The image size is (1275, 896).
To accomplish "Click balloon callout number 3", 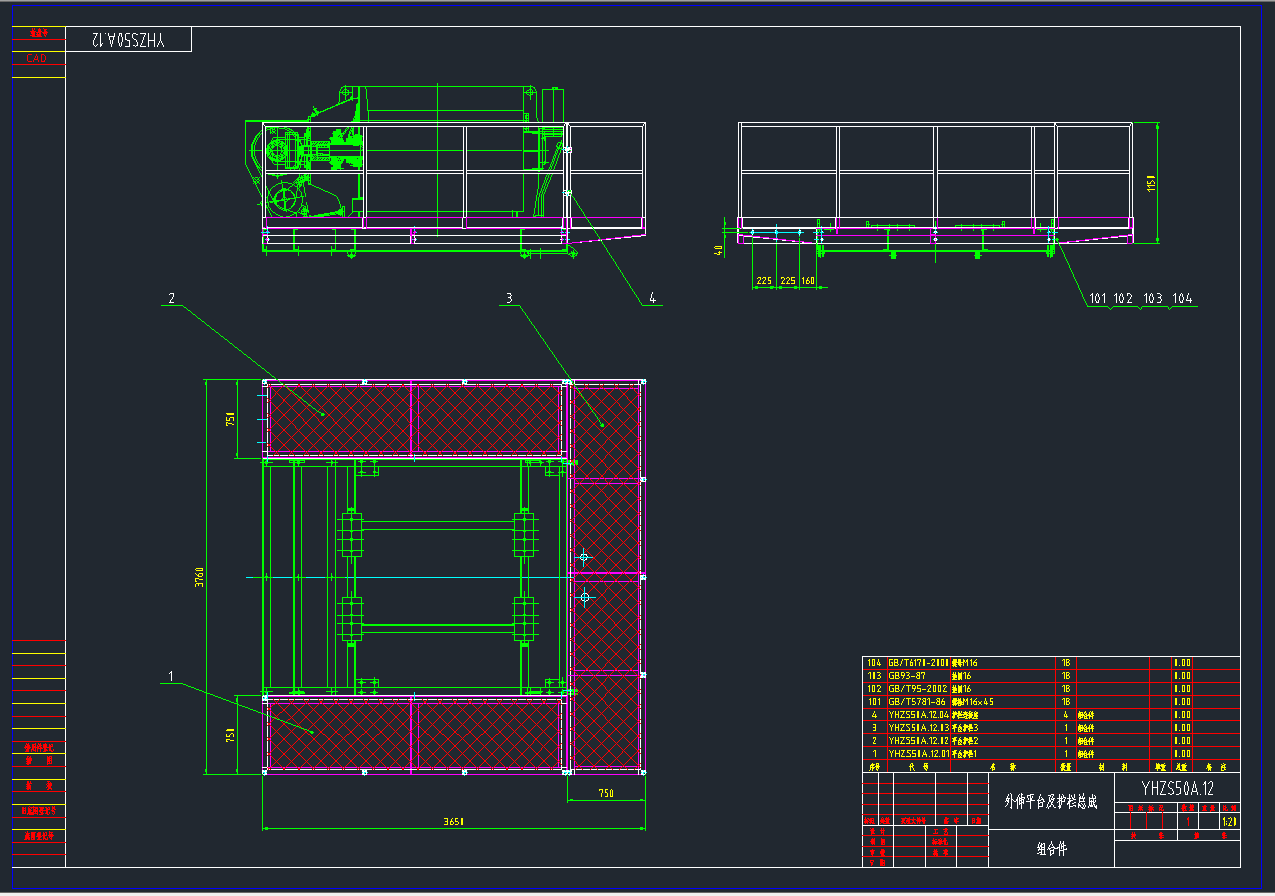I will point(509,298).
